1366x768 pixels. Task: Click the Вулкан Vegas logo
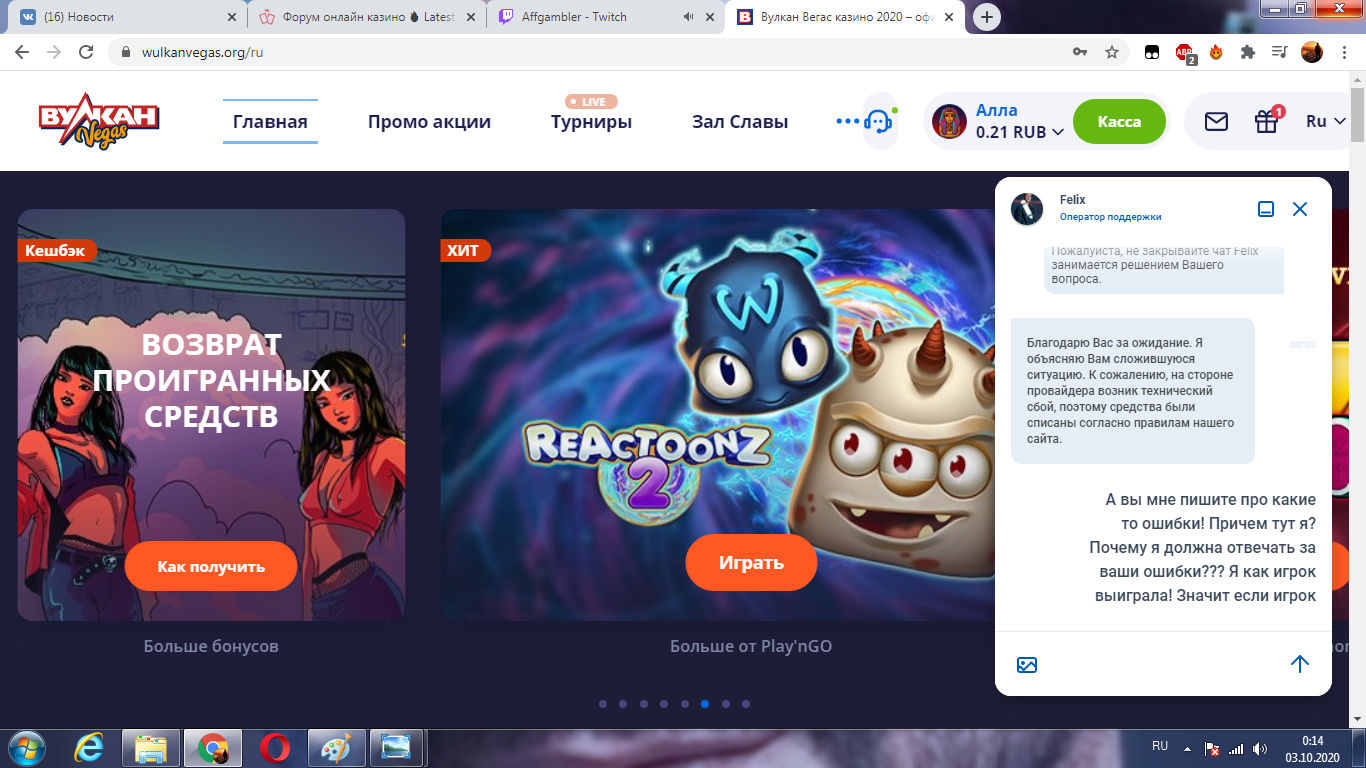coord(99,121)
